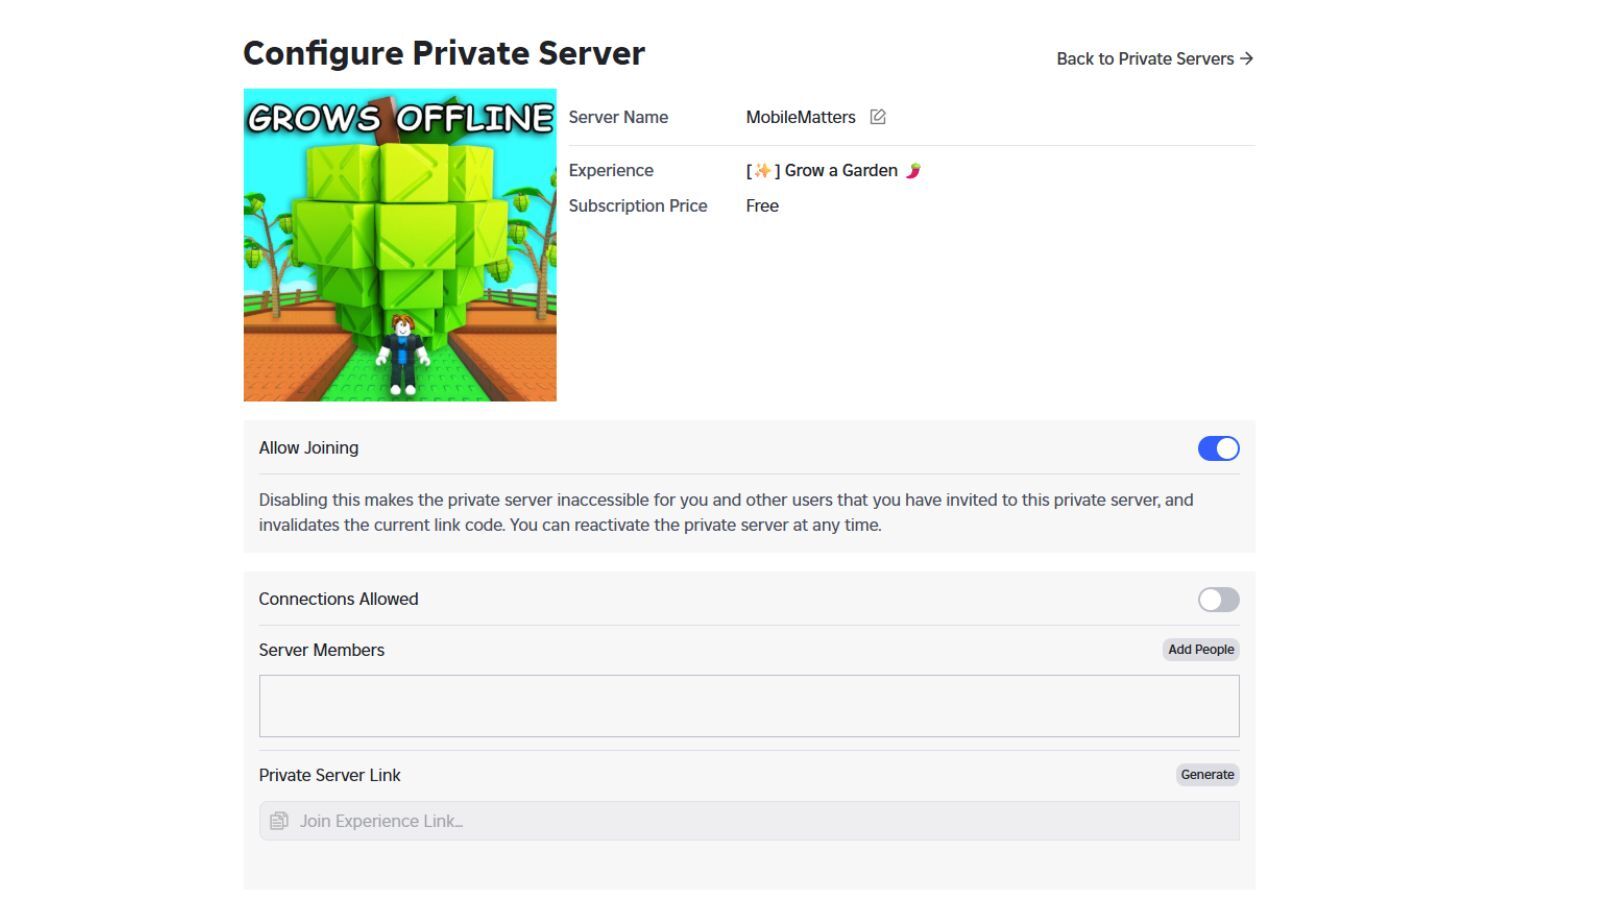Click the Allow Joining label
The image size is (1600, 900).
coord(309,448)
